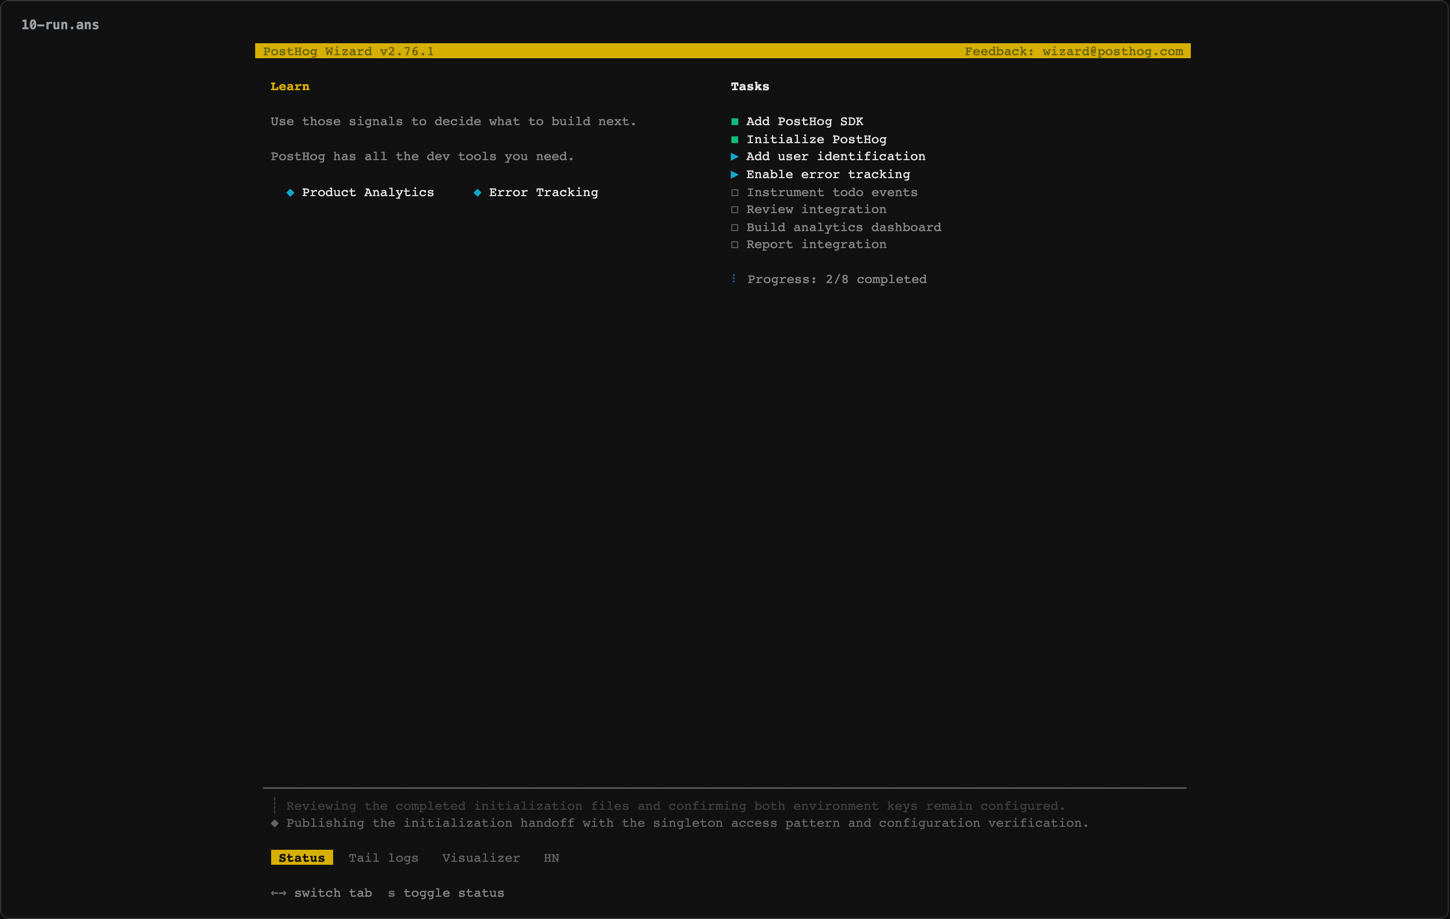
Task: Click the empty box beside Review integration
Action: tap(735, 210)
